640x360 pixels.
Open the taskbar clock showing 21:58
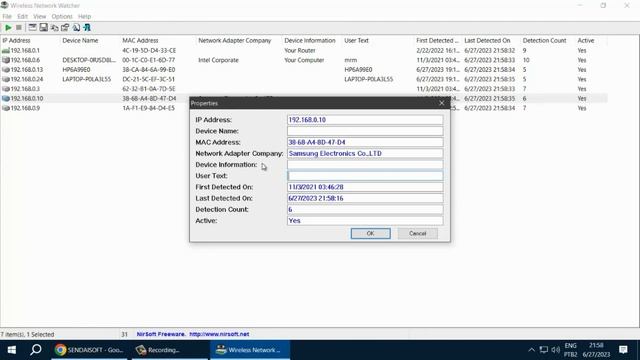point(596,350)
